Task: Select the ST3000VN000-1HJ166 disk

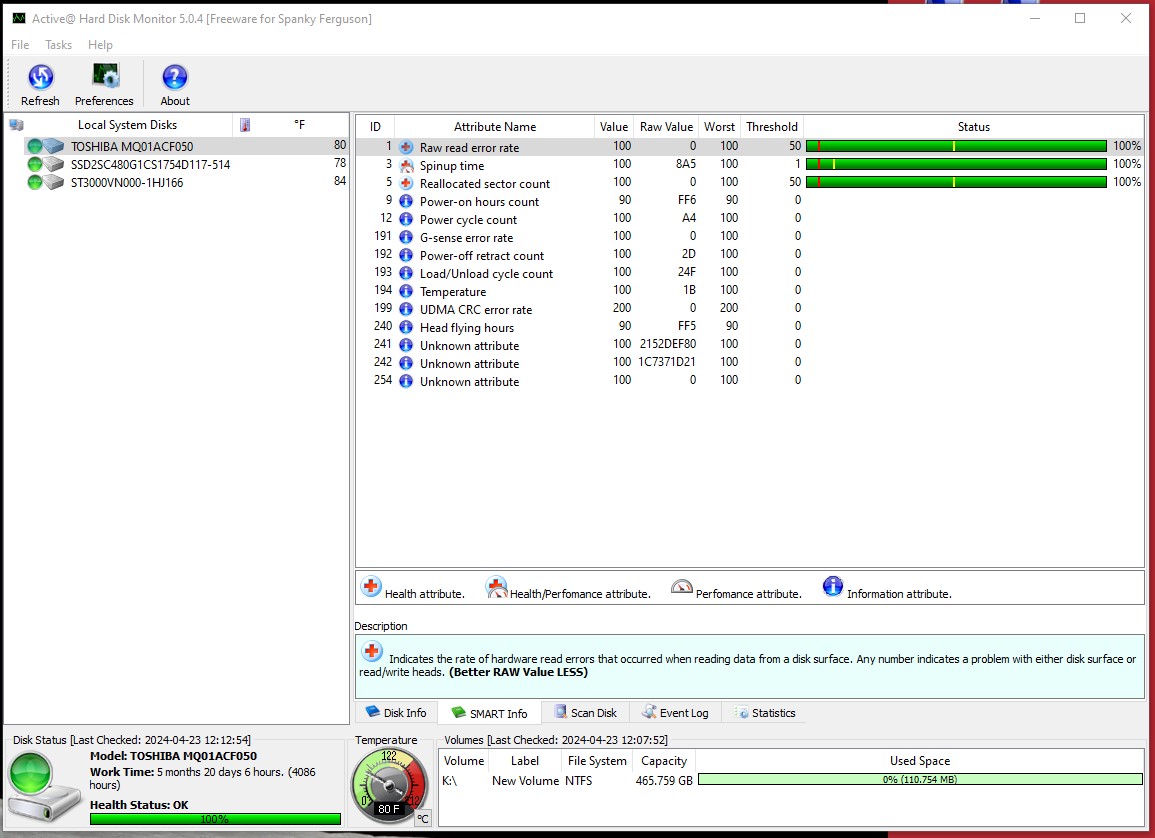Action: coord(126,182)
